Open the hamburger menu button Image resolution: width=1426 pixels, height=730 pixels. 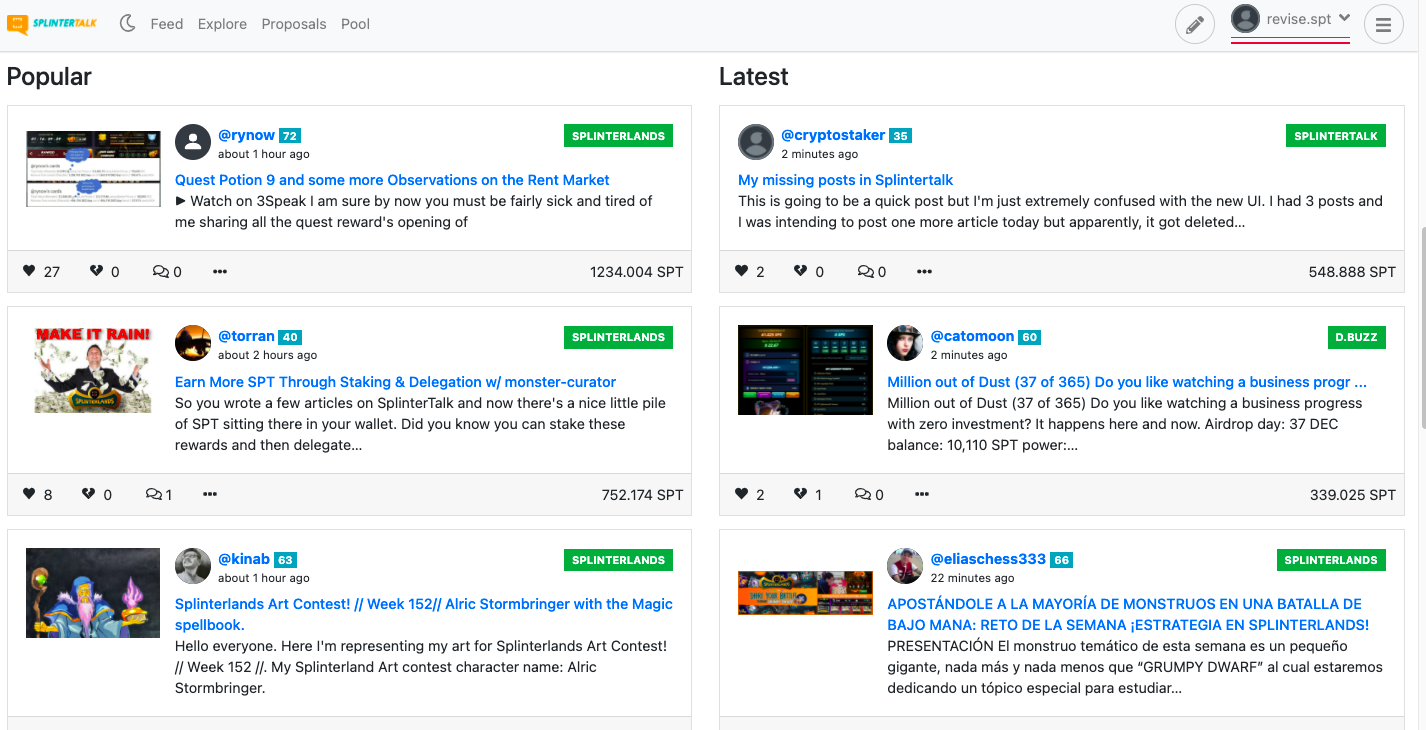click(1384, 25)
